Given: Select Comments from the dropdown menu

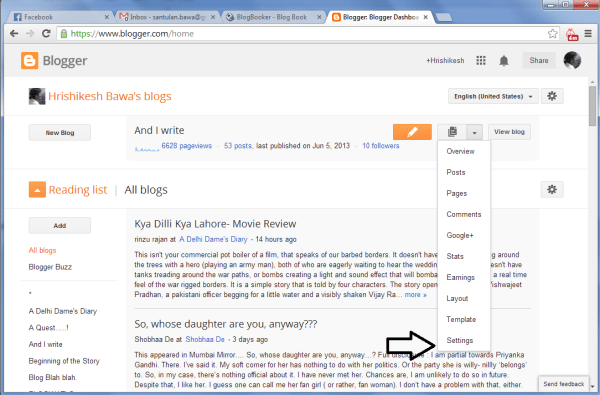Looking at the screenshot, I should coord(463,214).
